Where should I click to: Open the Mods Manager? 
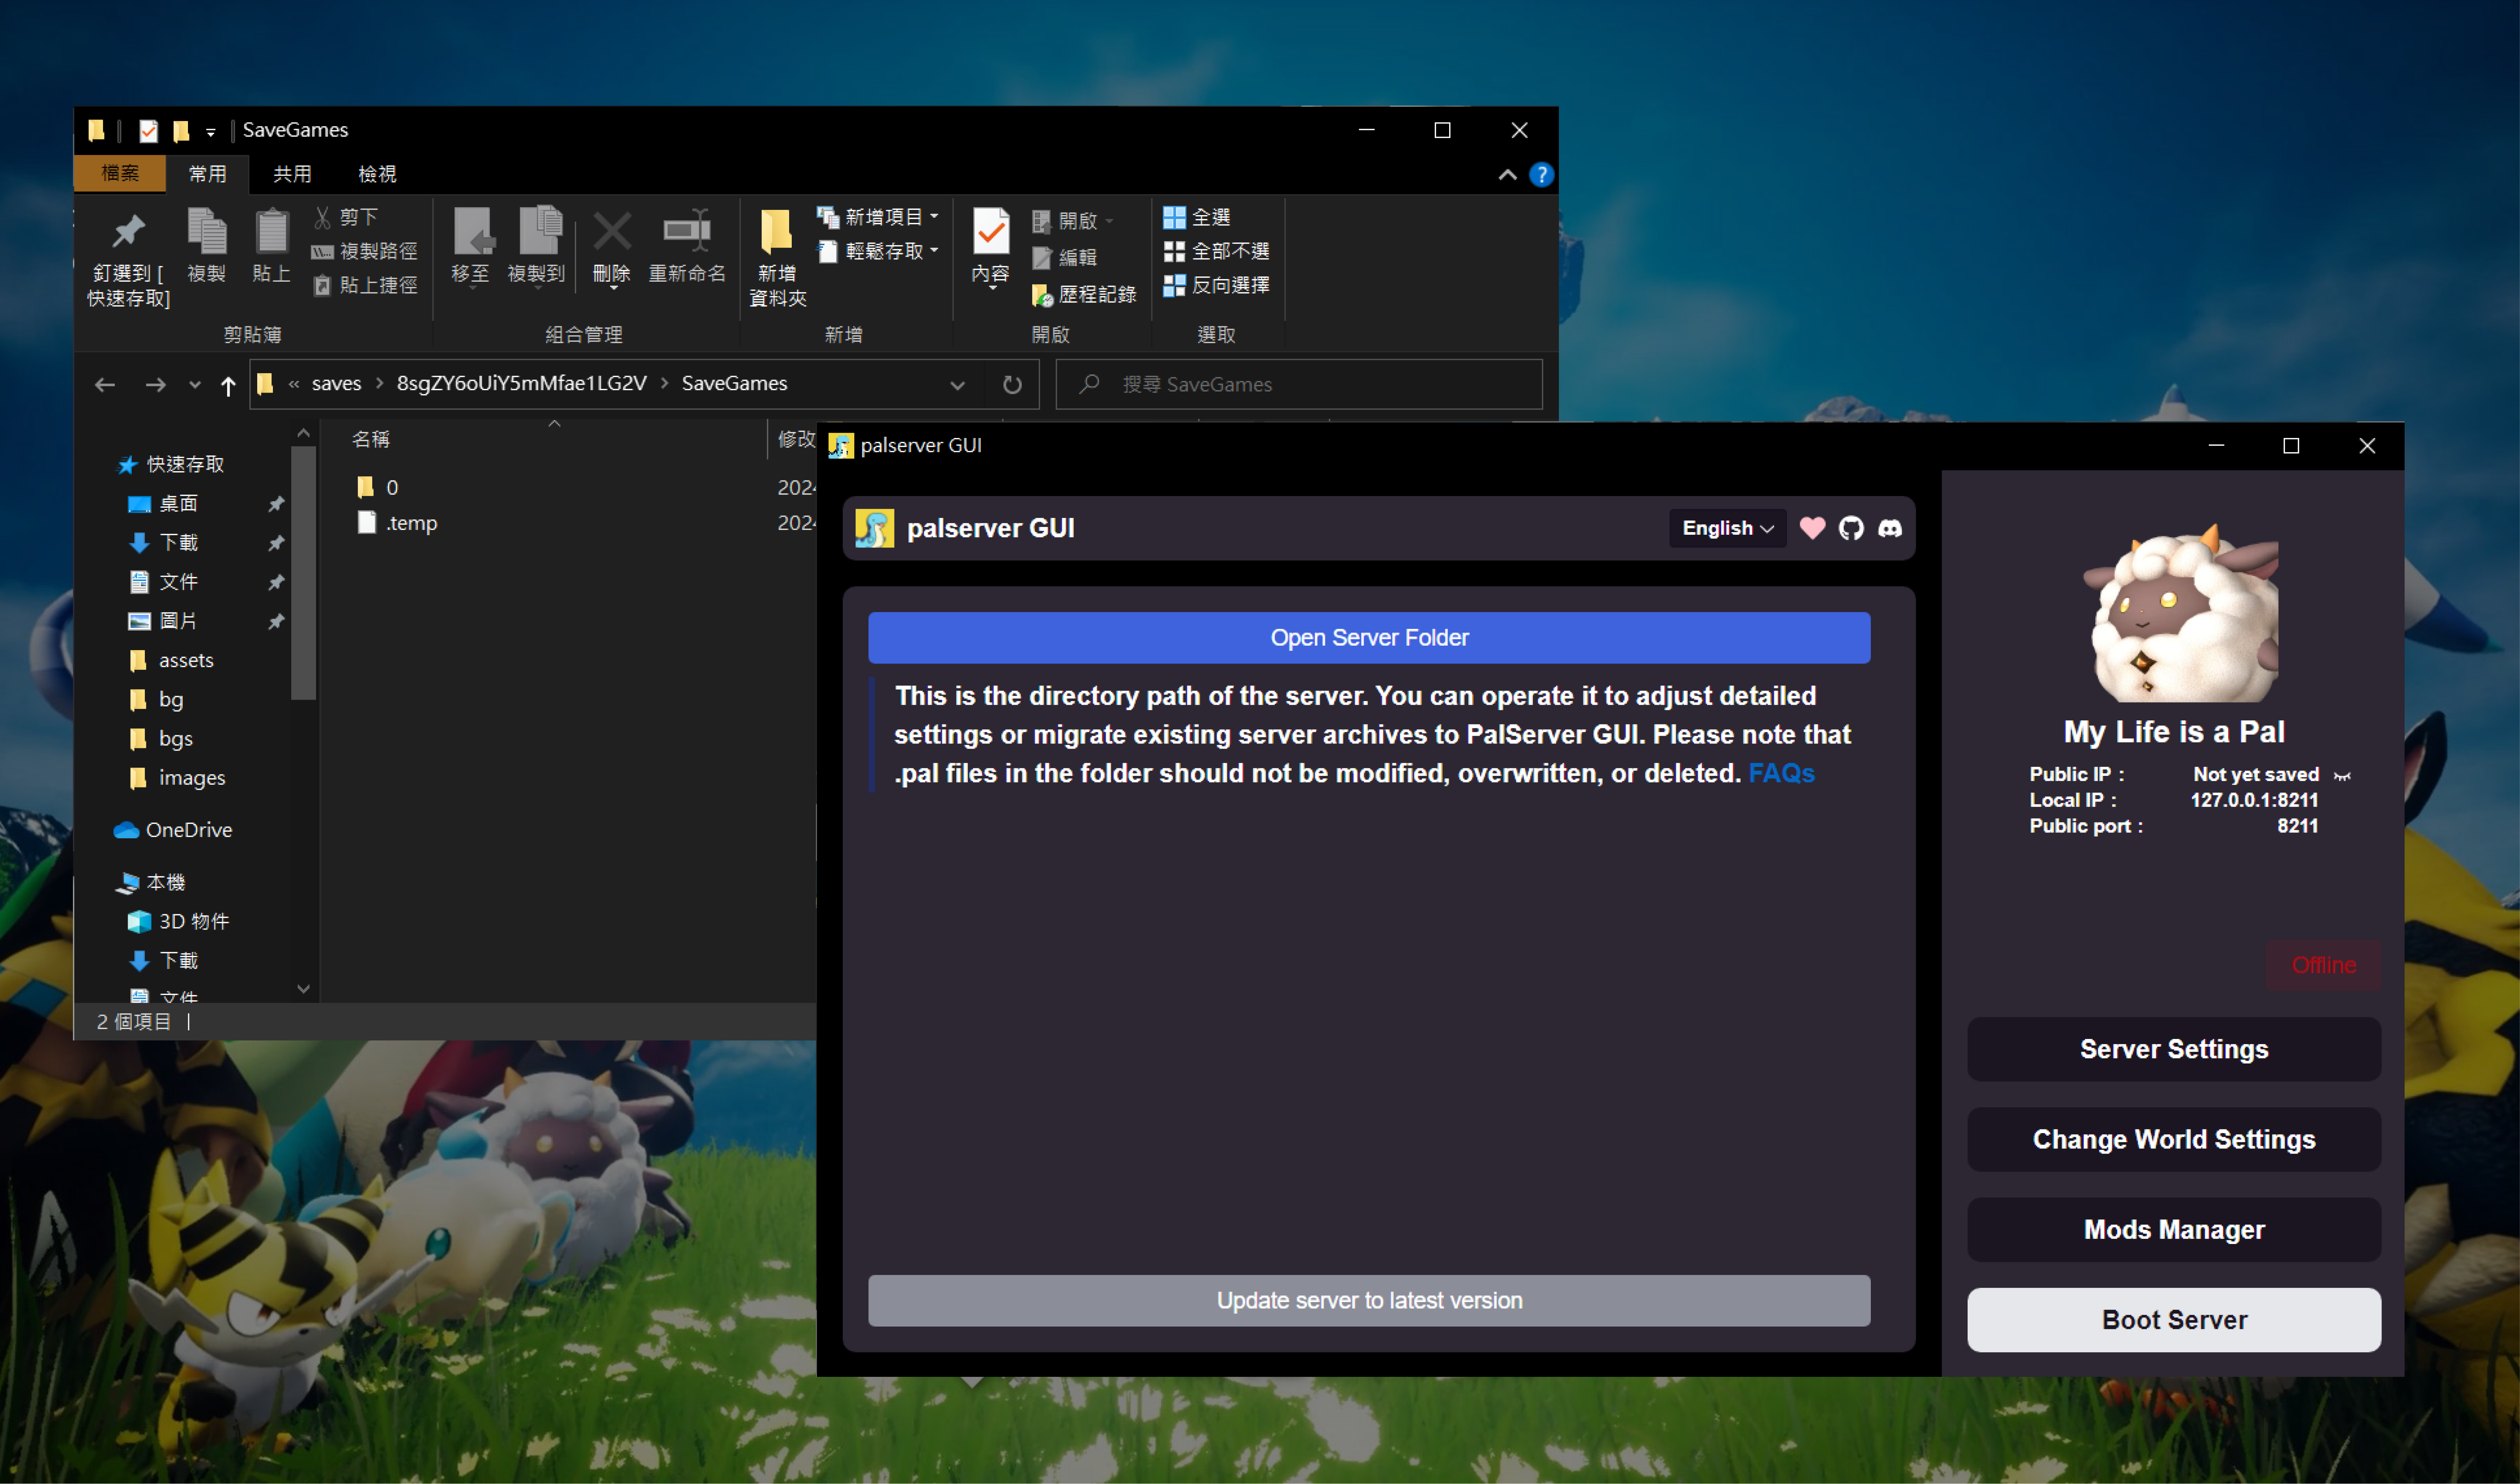[2174, 1229]
